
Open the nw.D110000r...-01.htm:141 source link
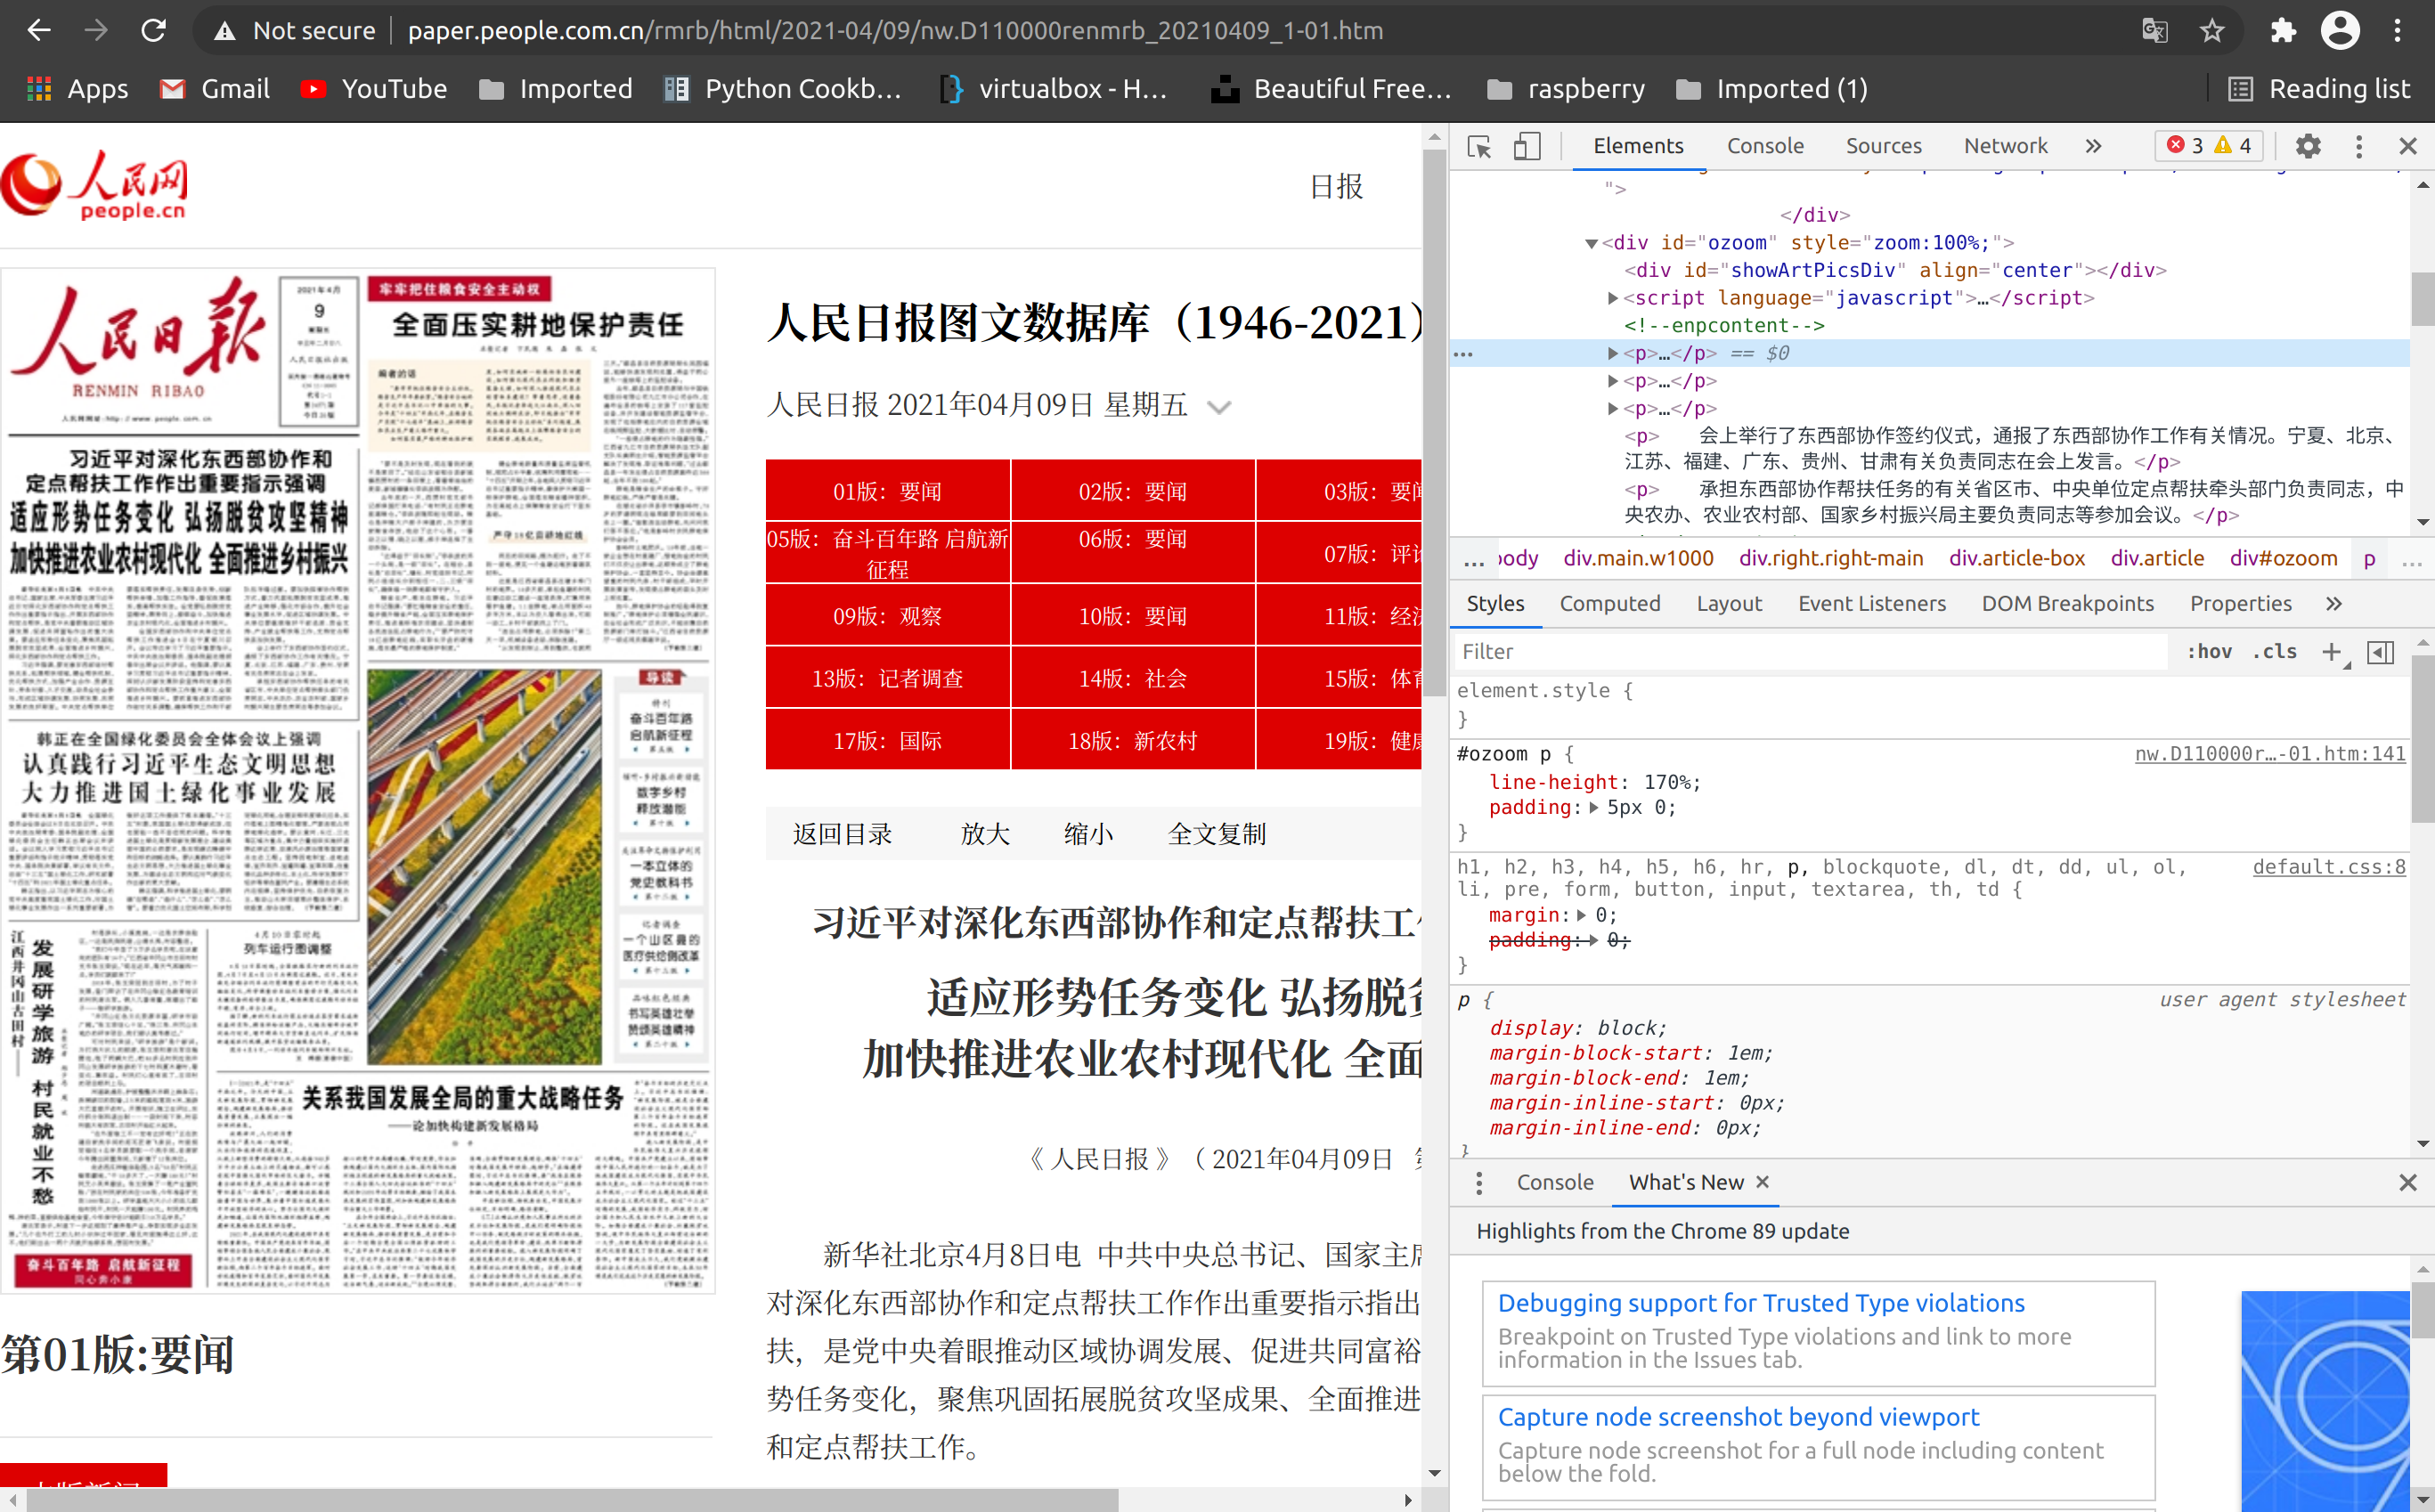2270,754
